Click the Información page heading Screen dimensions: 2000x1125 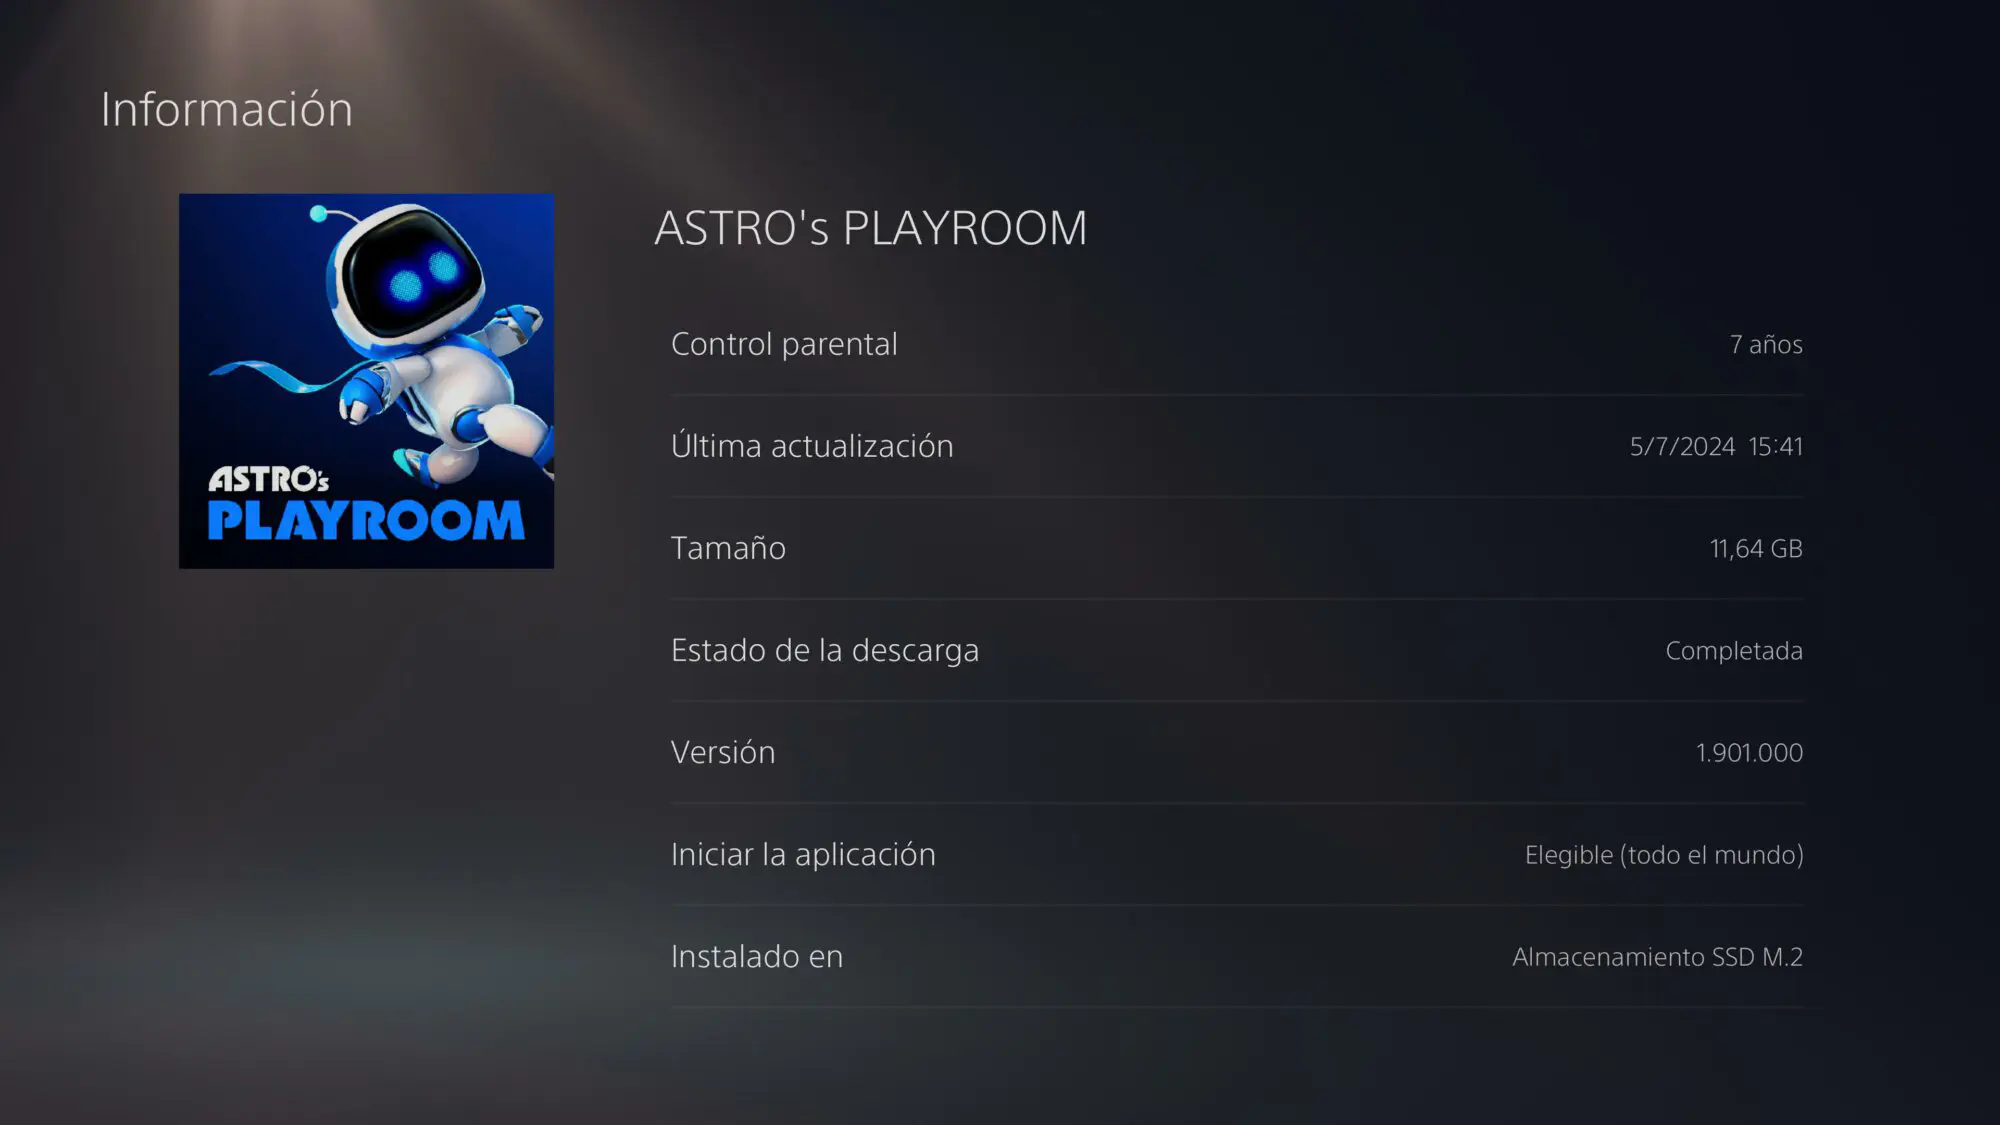pyautogui.click(x=227, y=109)
